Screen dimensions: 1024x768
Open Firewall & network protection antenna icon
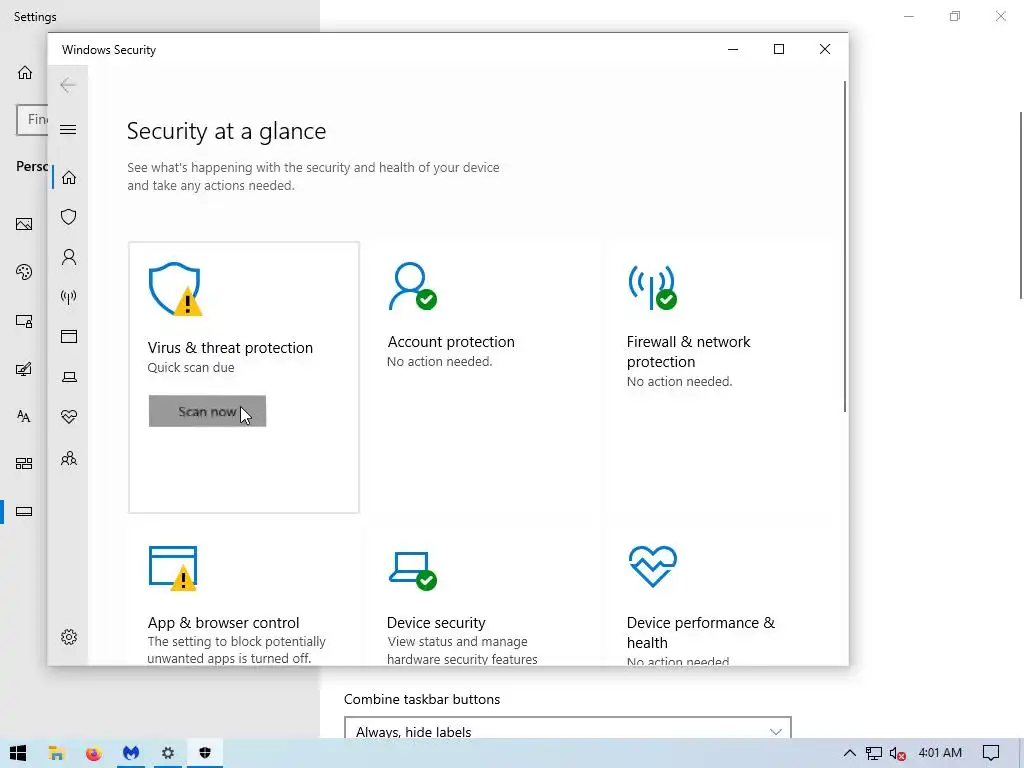tap(652, 287)
